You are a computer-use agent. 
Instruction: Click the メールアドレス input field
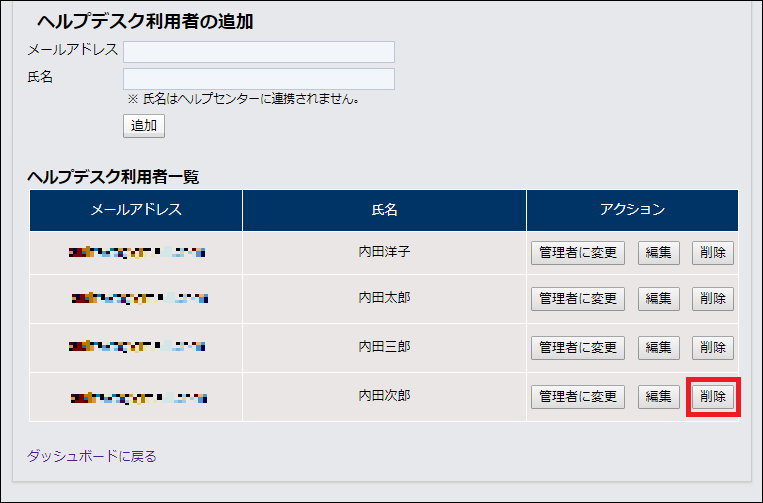(x=258, y=52)
